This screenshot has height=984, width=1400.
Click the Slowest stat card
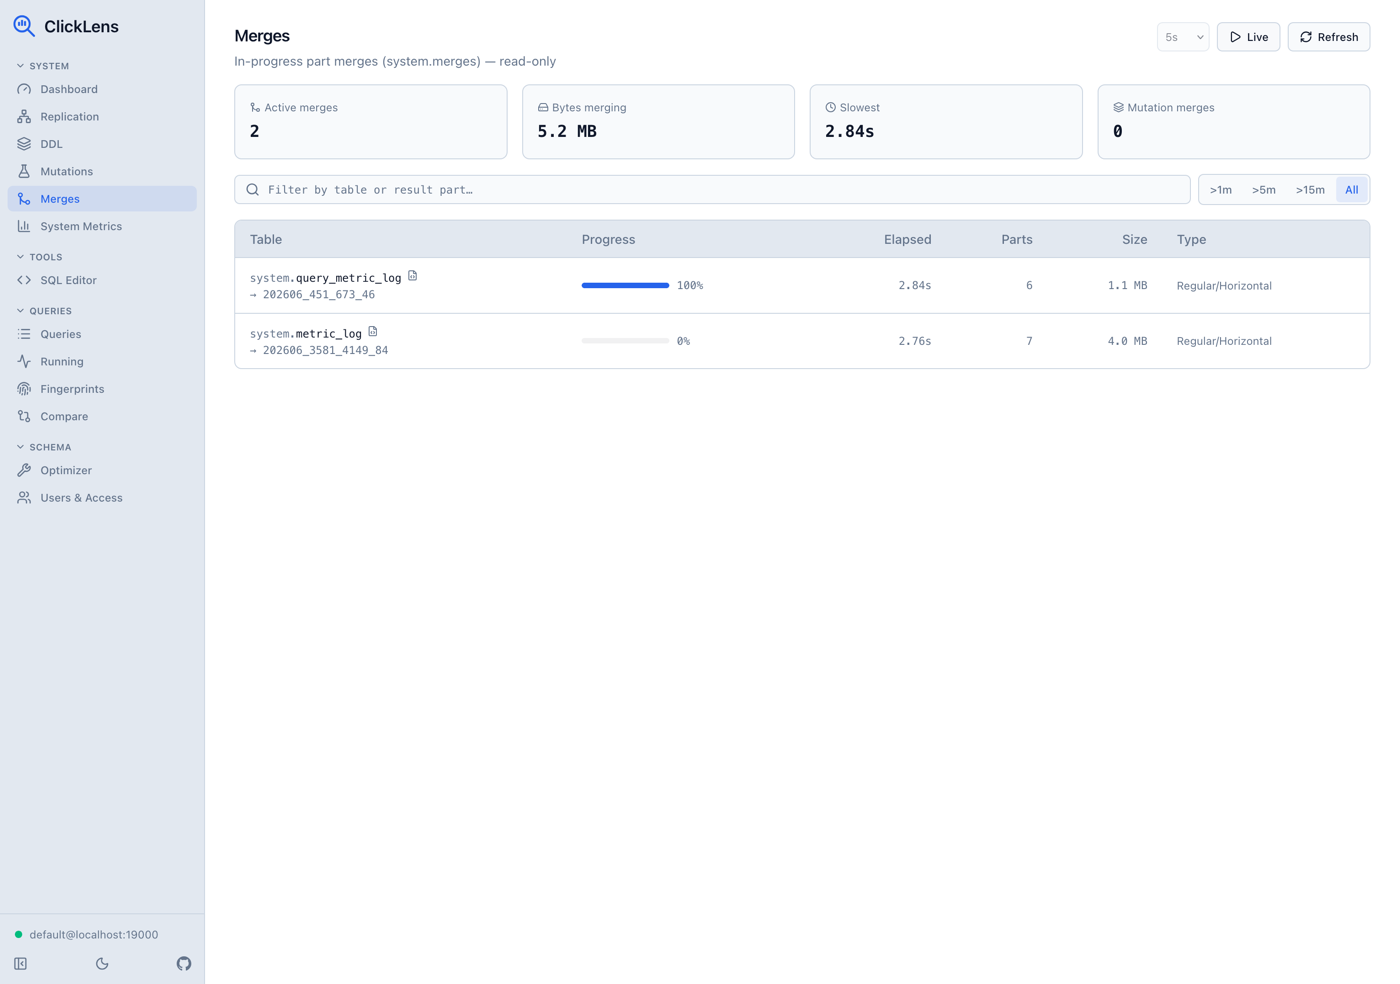coord(946,122)
